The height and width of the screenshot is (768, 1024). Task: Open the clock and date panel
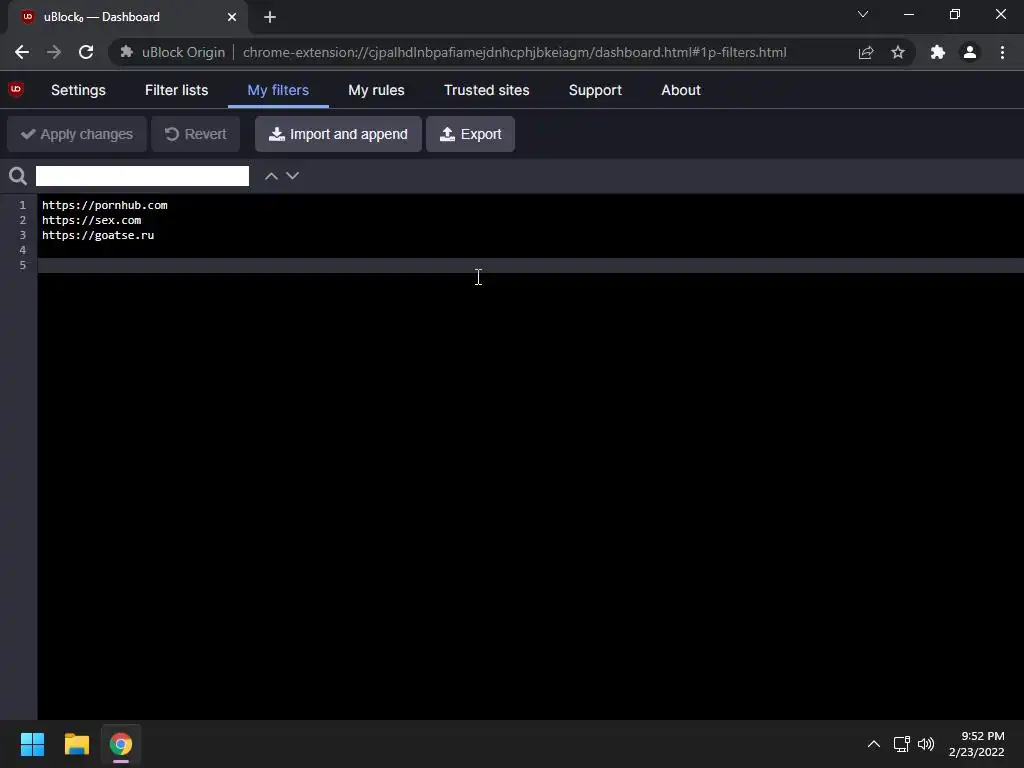pyautogui.click(x=976, y=744)
